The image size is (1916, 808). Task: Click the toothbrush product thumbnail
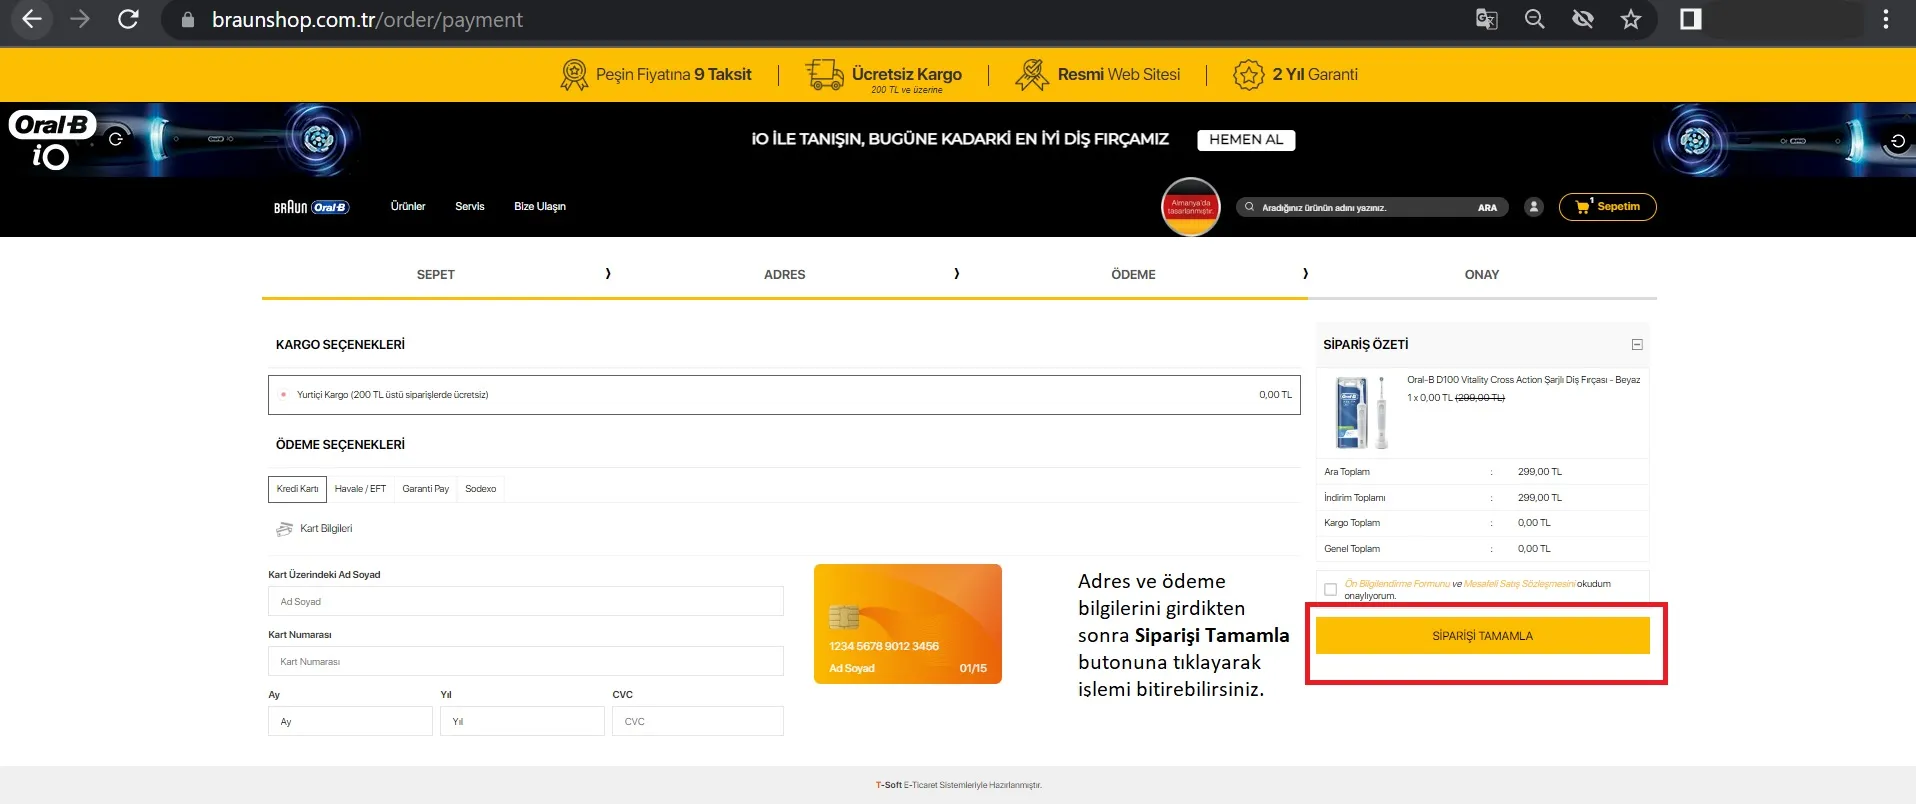pyautogui.click(x=1361, y=413)
